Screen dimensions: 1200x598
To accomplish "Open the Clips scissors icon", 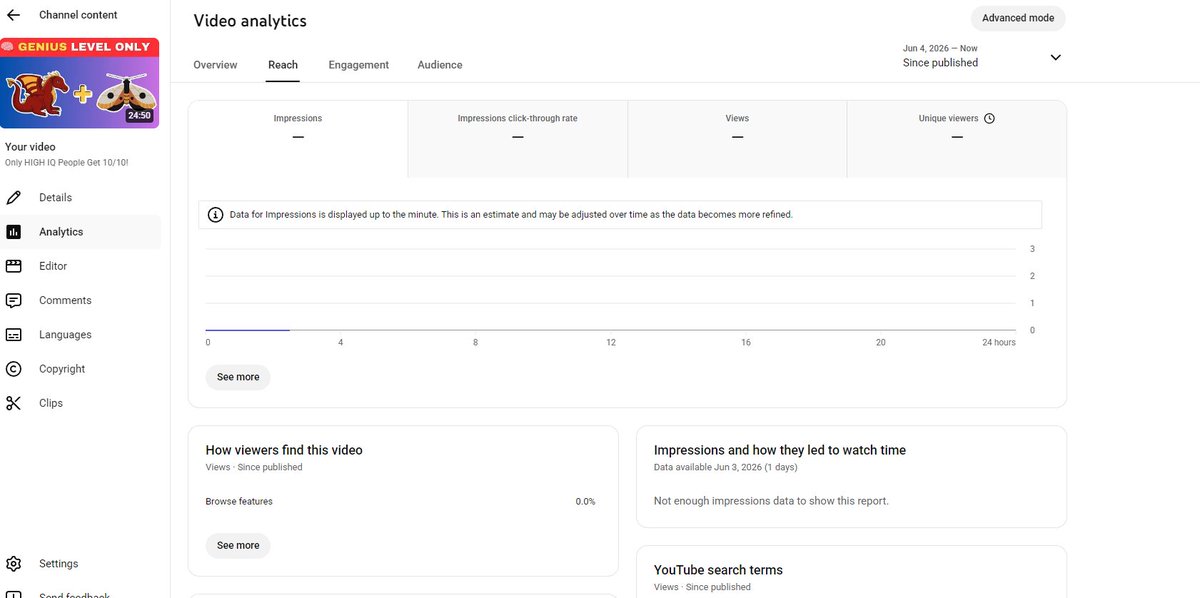I will pos(13,403).
